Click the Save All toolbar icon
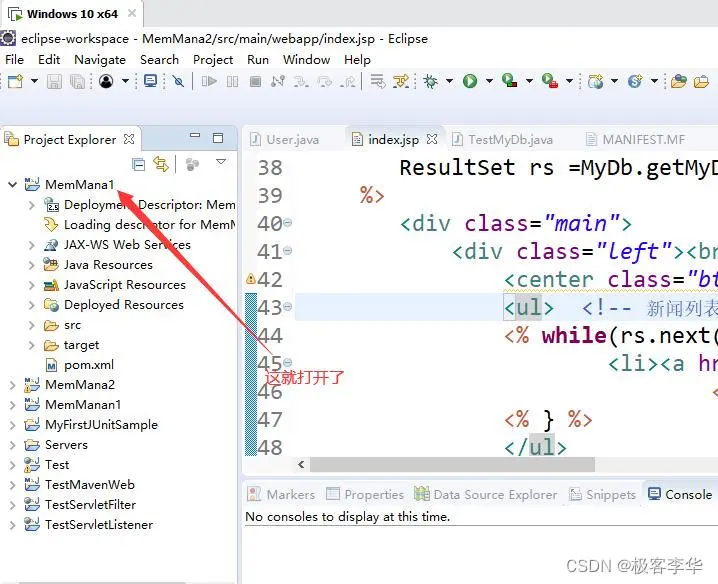 (77, 82)
